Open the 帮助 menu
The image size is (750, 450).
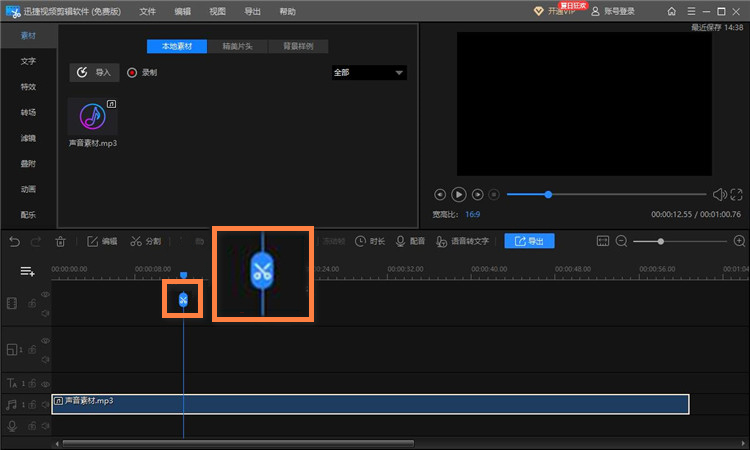(x=287, y=11)
